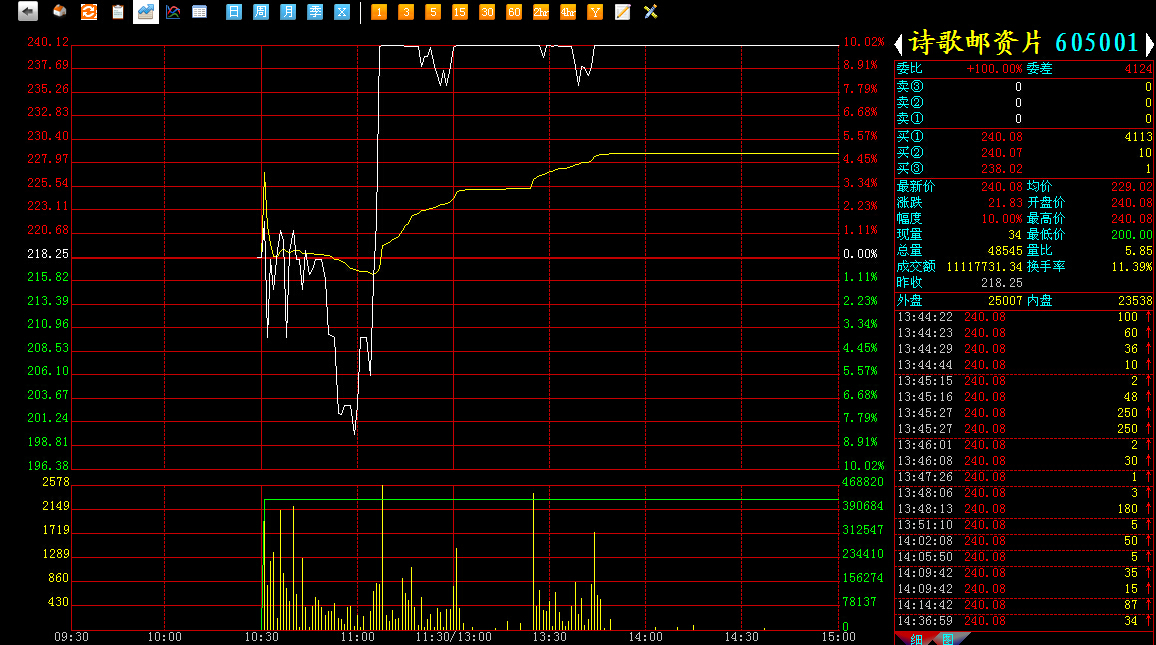Click the 委比 +100.00% value
The height and width of the screenshot is (645, 1156).
coord(994,69)
